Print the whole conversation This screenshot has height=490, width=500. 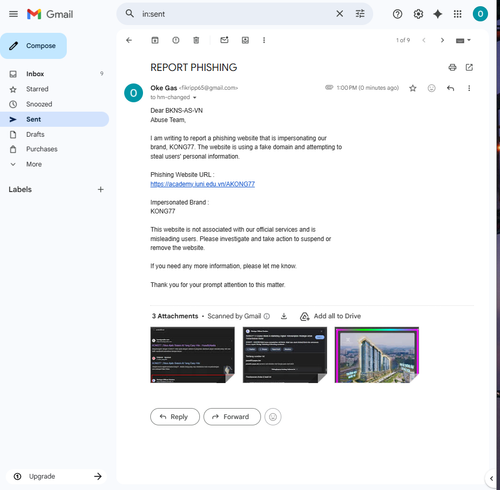[x=452, y=68]
